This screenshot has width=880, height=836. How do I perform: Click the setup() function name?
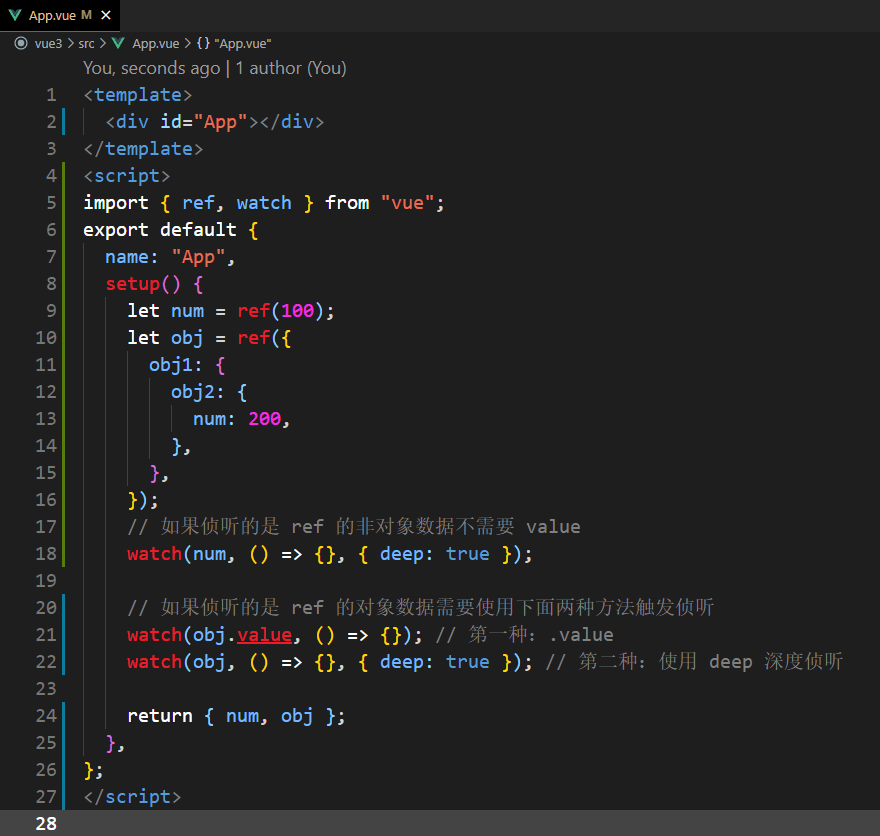pos(132,284)
